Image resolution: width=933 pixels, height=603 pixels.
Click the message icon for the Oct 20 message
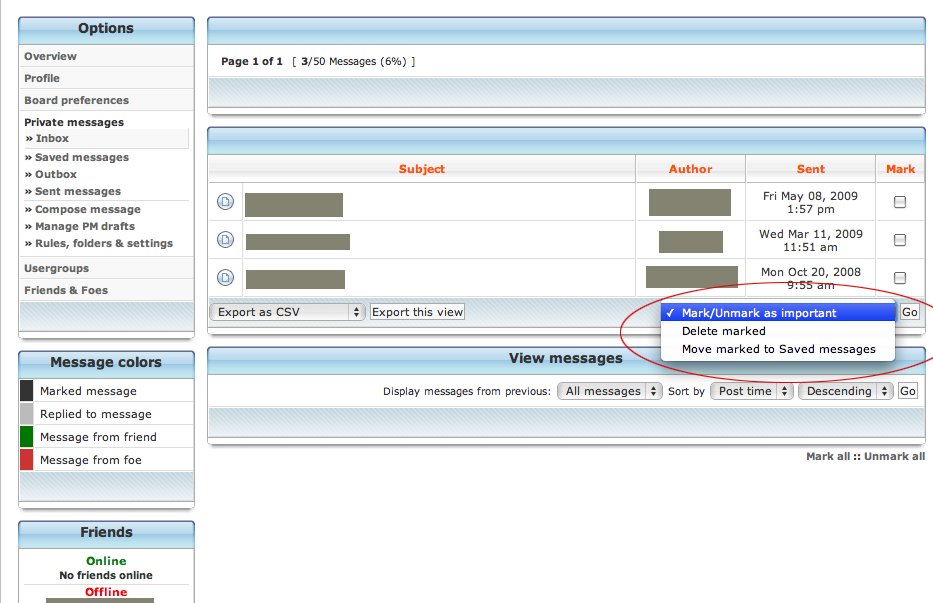point(225,277)
